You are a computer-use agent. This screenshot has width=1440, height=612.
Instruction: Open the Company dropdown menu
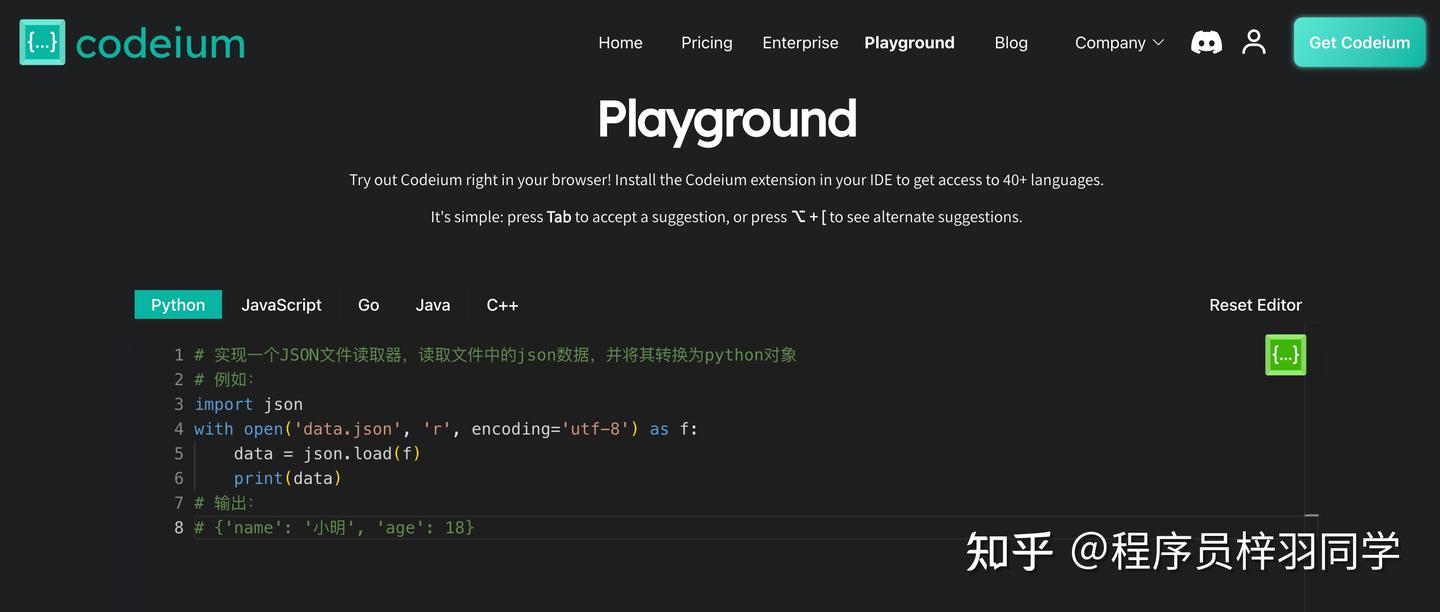click(1110, 42)
